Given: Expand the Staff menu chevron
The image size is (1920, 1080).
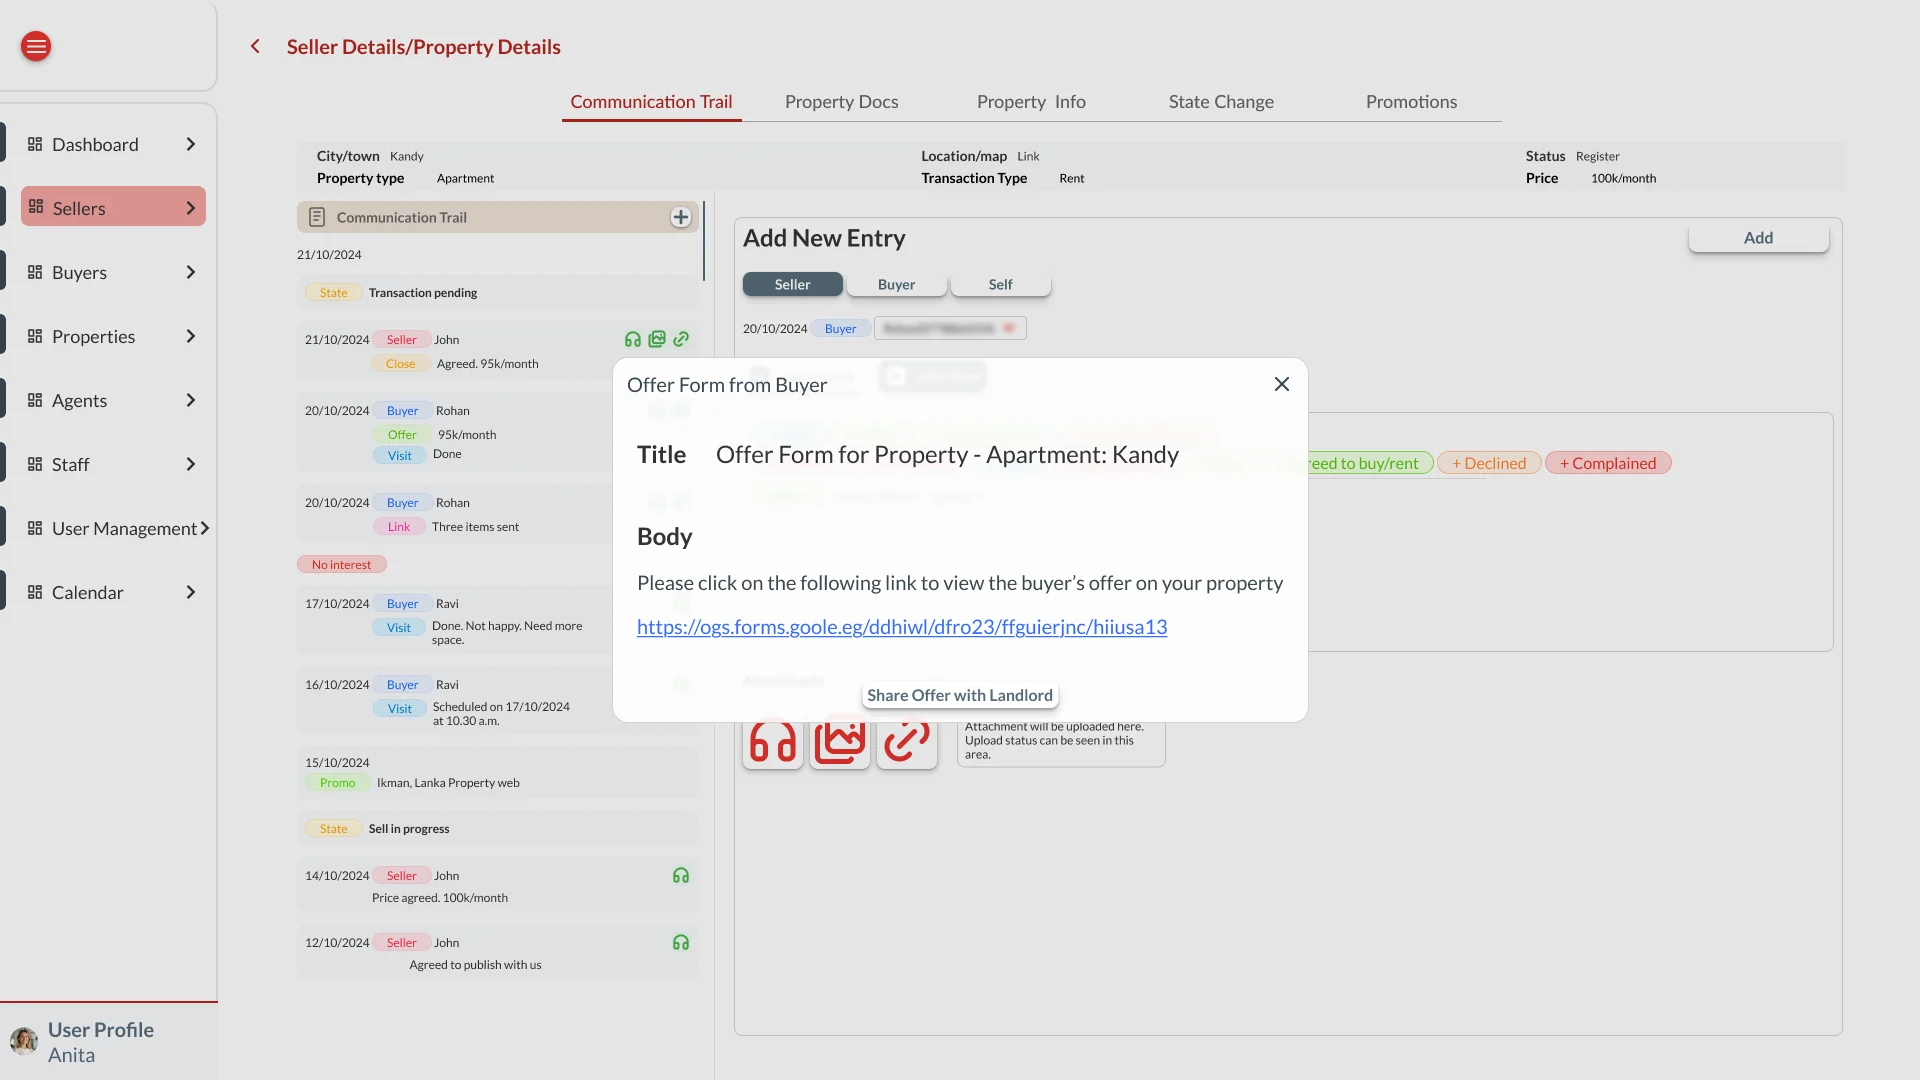Looking at the screenshot, I should (191, 464).
